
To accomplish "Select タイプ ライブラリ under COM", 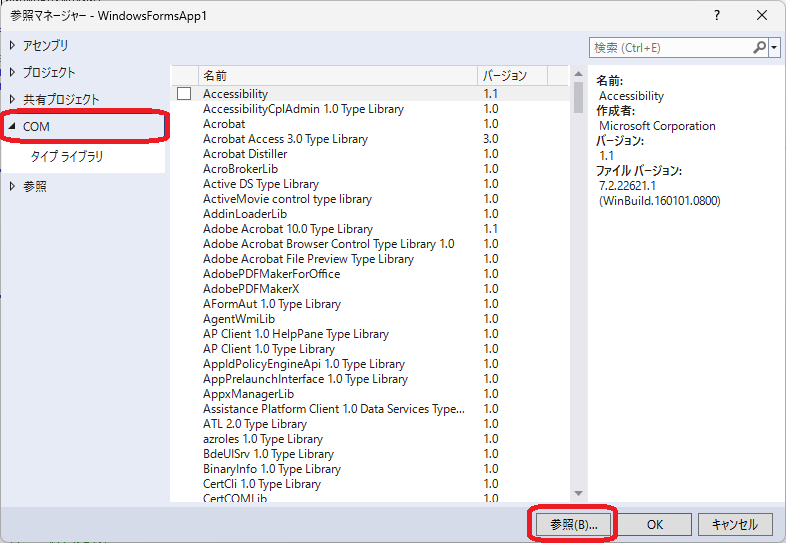I will pos(67,156).
